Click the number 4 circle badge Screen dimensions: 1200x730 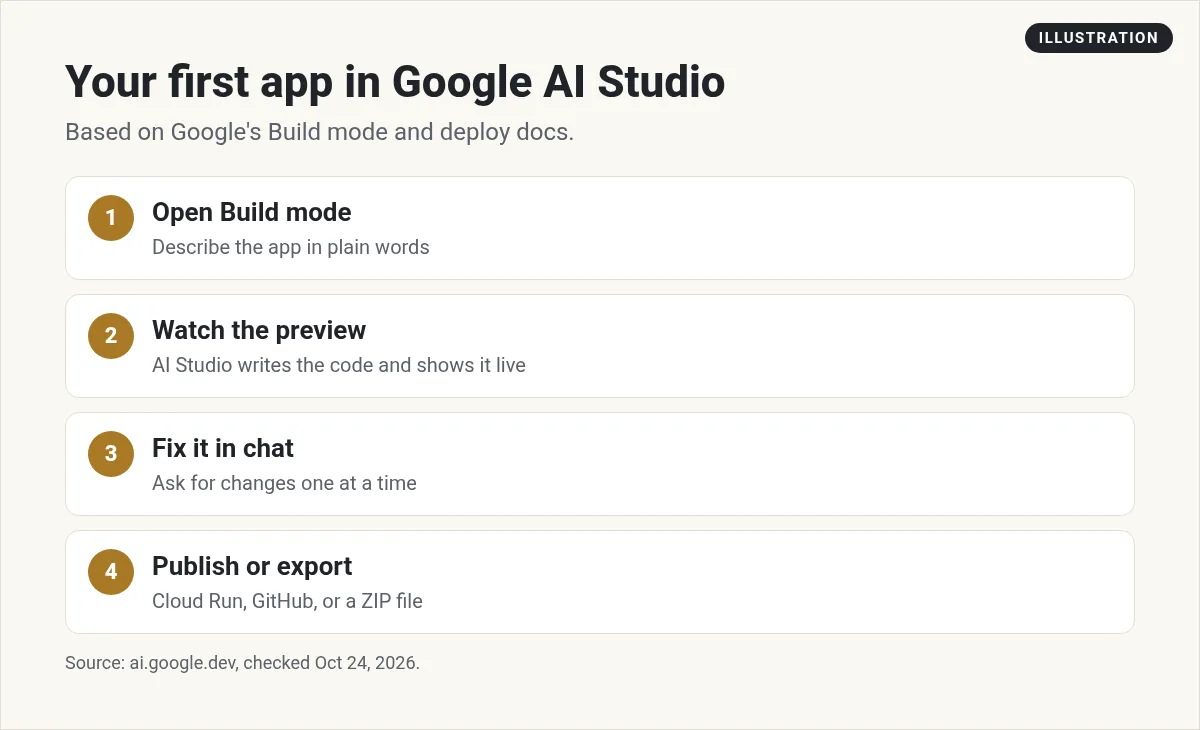111,572
